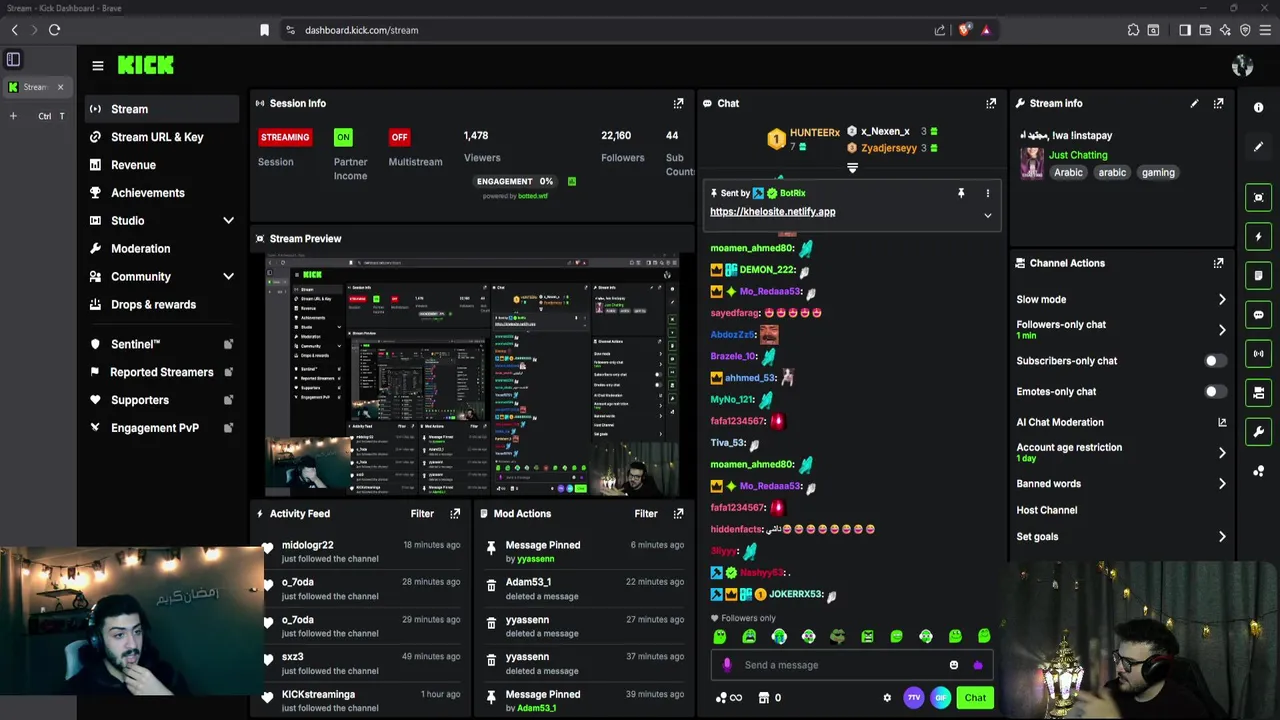Collapse the pinned message with the chevron
This screenshot has height=720, width=1280.
(987, 215)
